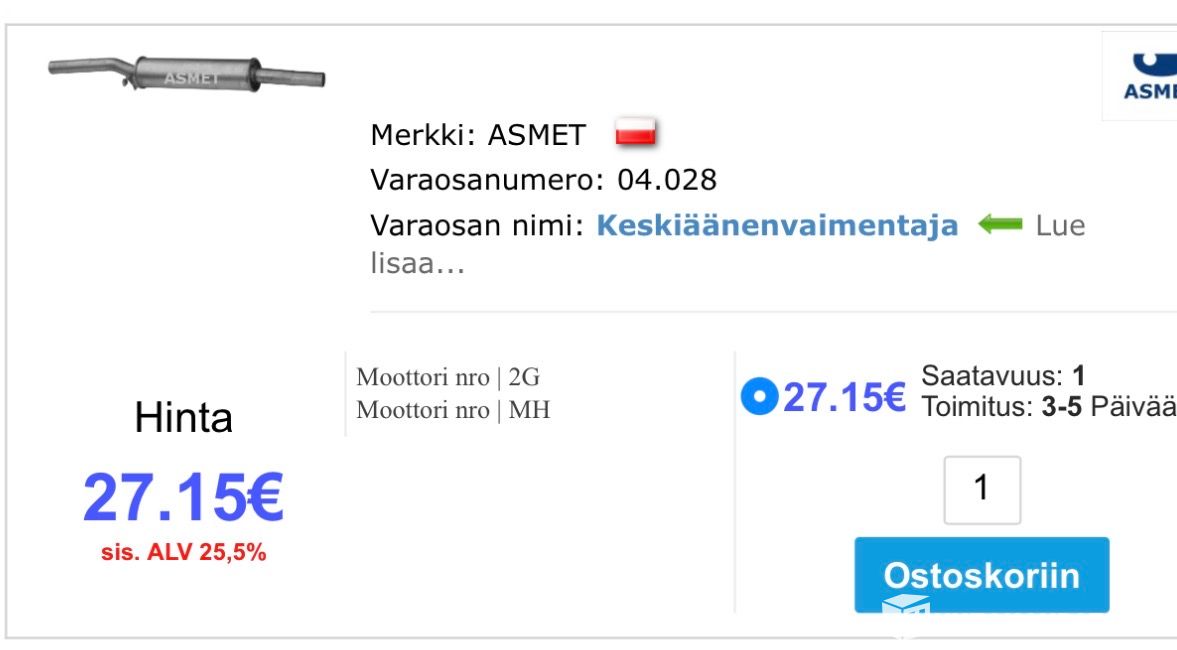This screenshot has height=650, width=1177.
Task: Click the large blue 27.15€ price under Hinta
Action: 183,498
